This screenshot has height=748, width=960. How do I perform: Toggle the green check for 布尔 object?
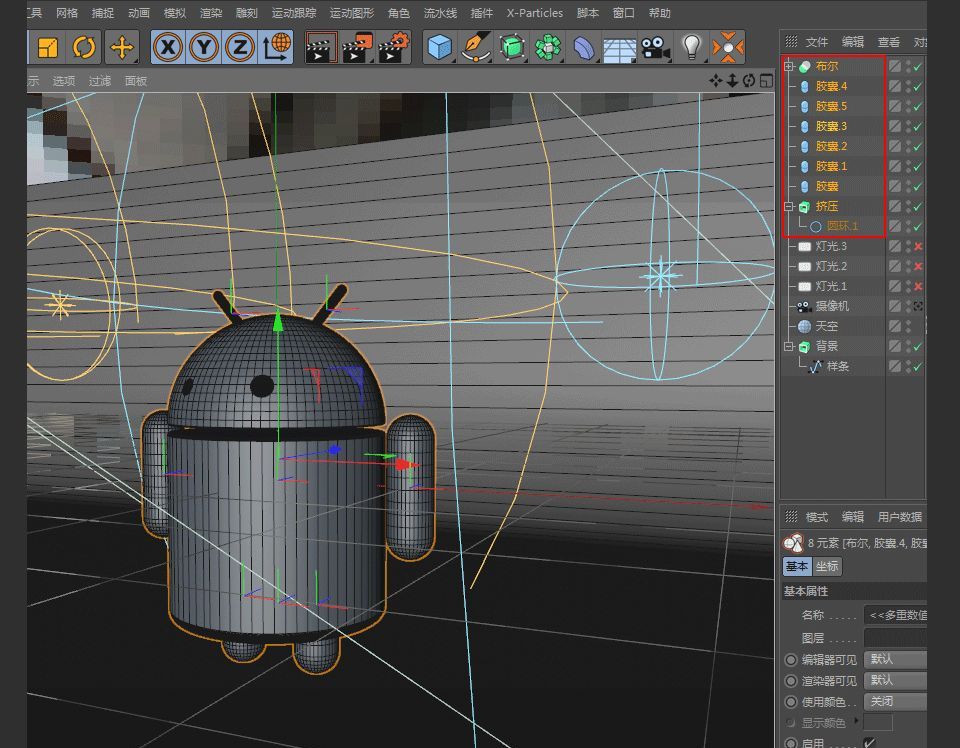[x=917, y=66]
